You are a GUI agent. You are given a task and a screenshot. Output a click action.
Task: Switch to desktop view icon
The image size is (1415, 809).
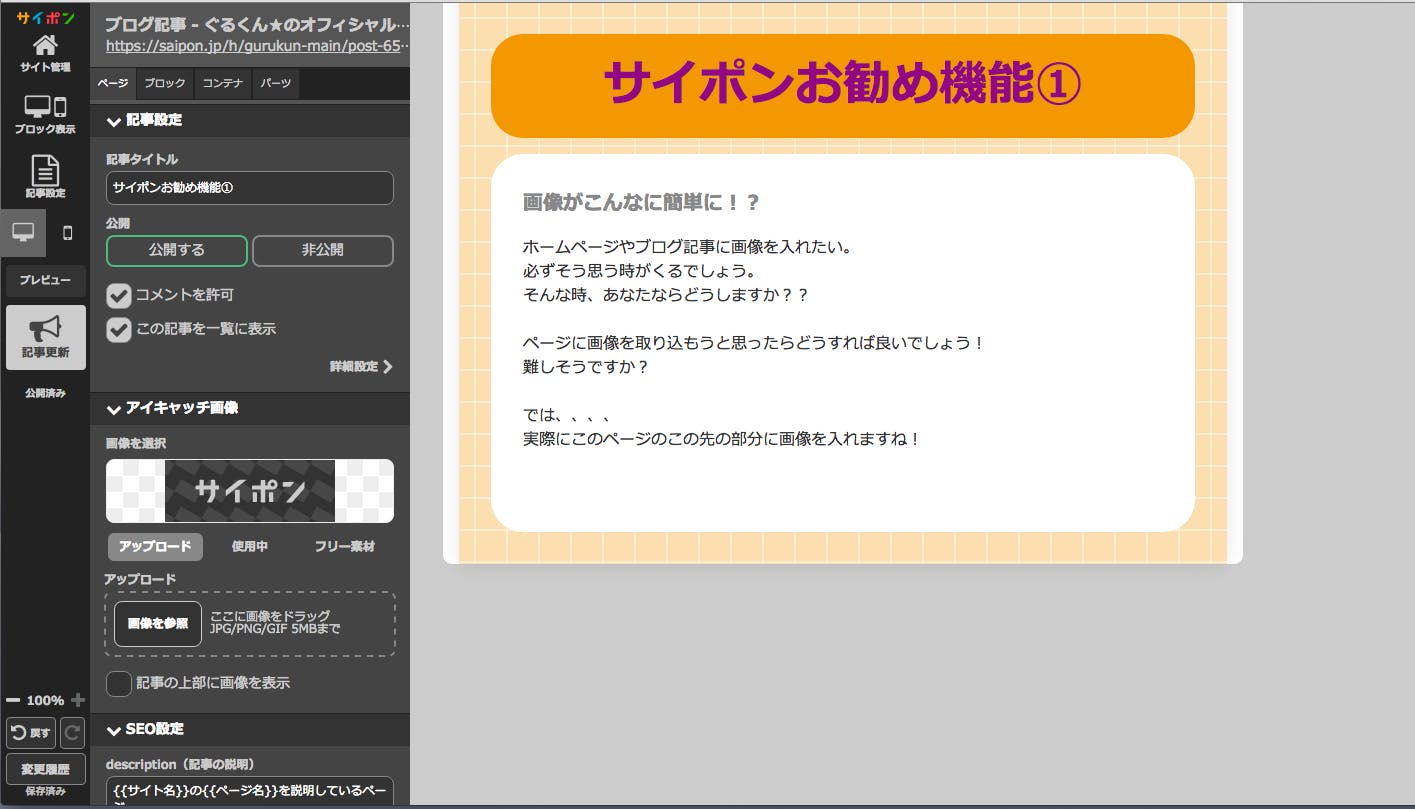pos(23,233)
